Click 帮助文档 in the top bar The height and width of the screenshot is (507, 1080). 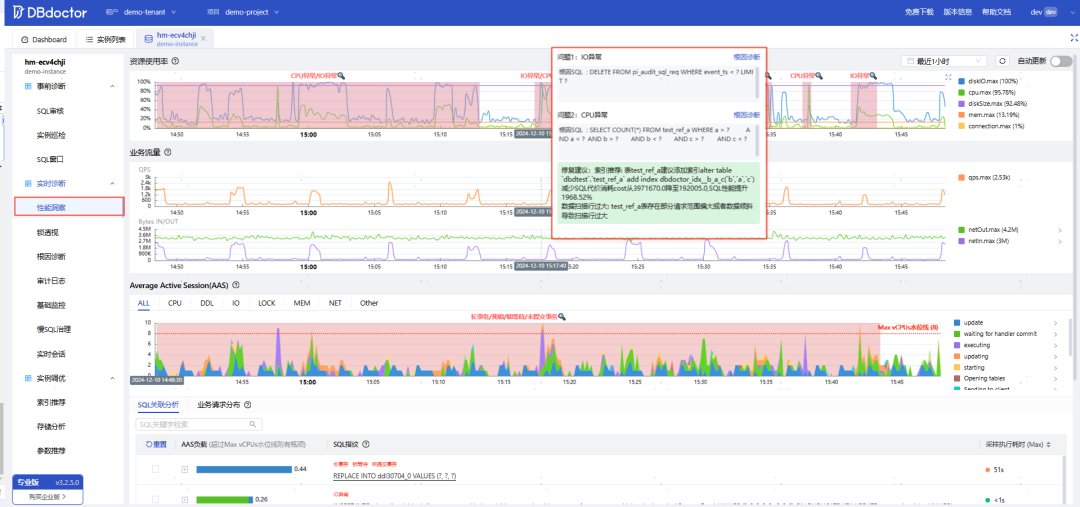[996, 12]
